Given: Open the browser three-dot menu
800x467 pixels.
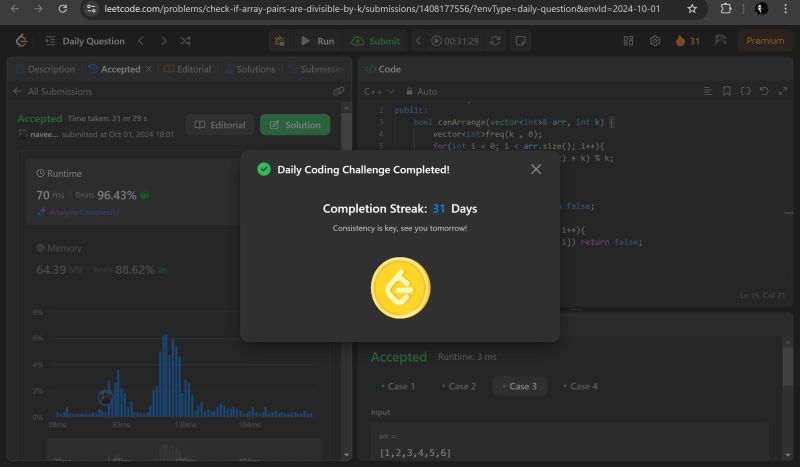Looking at the screenshot, I should coord(785,9).
